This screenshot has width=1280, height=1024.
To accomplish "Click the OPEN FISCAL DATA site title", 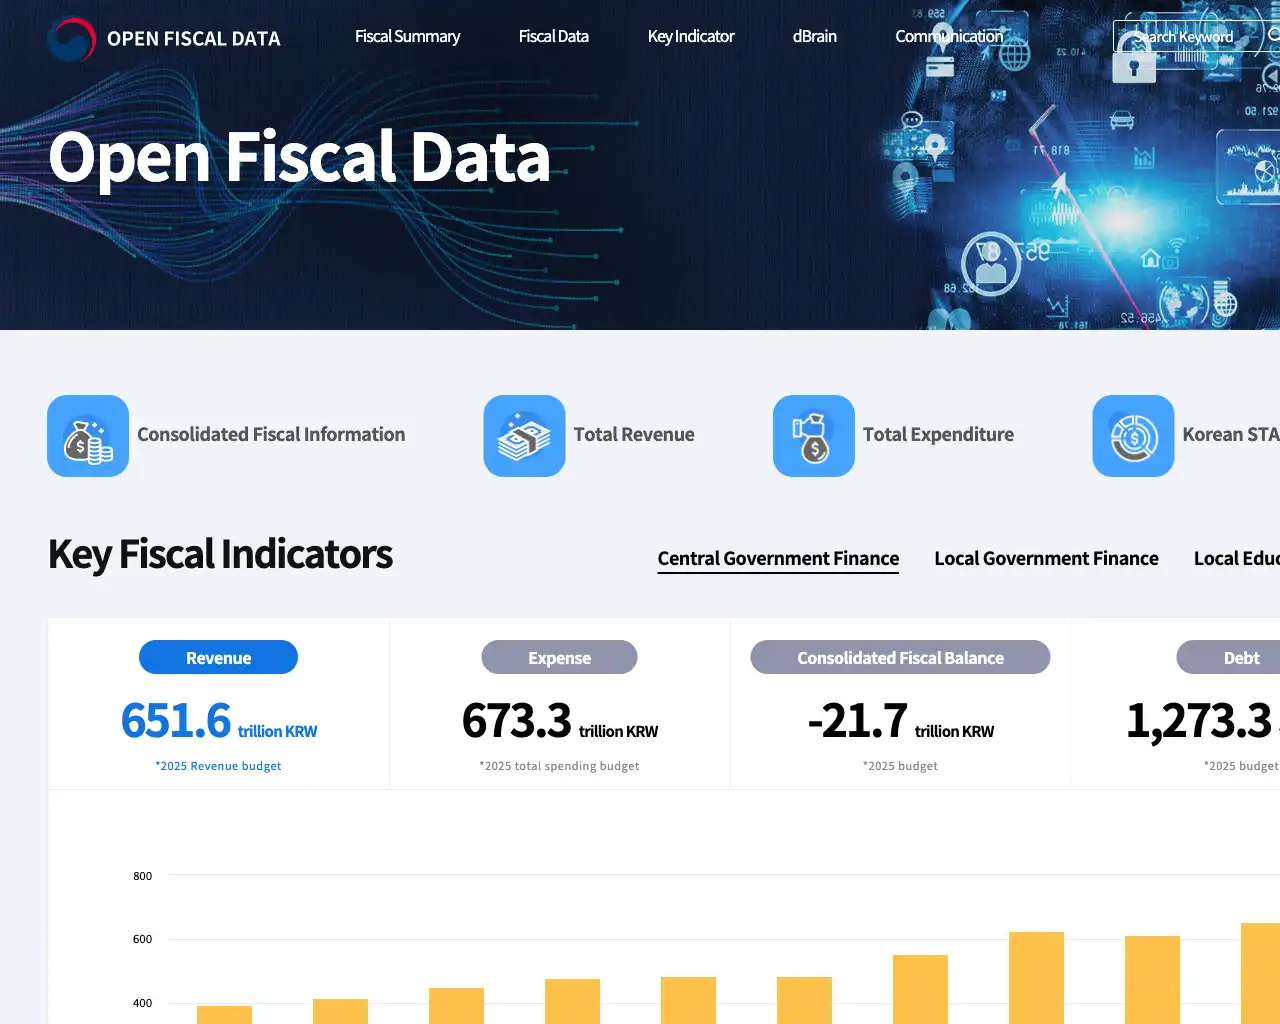I will pyautogui.click(x=194, y=39).
